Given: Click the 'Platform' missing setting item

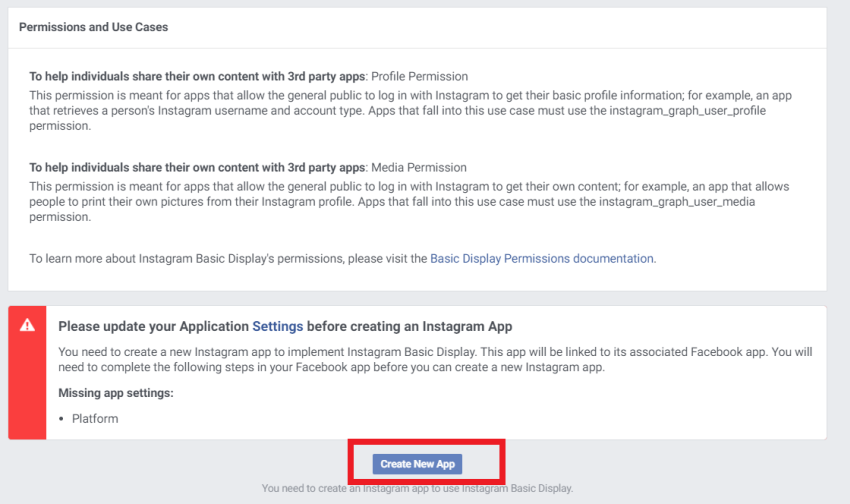Looking at the screenshot, I should coord(95,418).
